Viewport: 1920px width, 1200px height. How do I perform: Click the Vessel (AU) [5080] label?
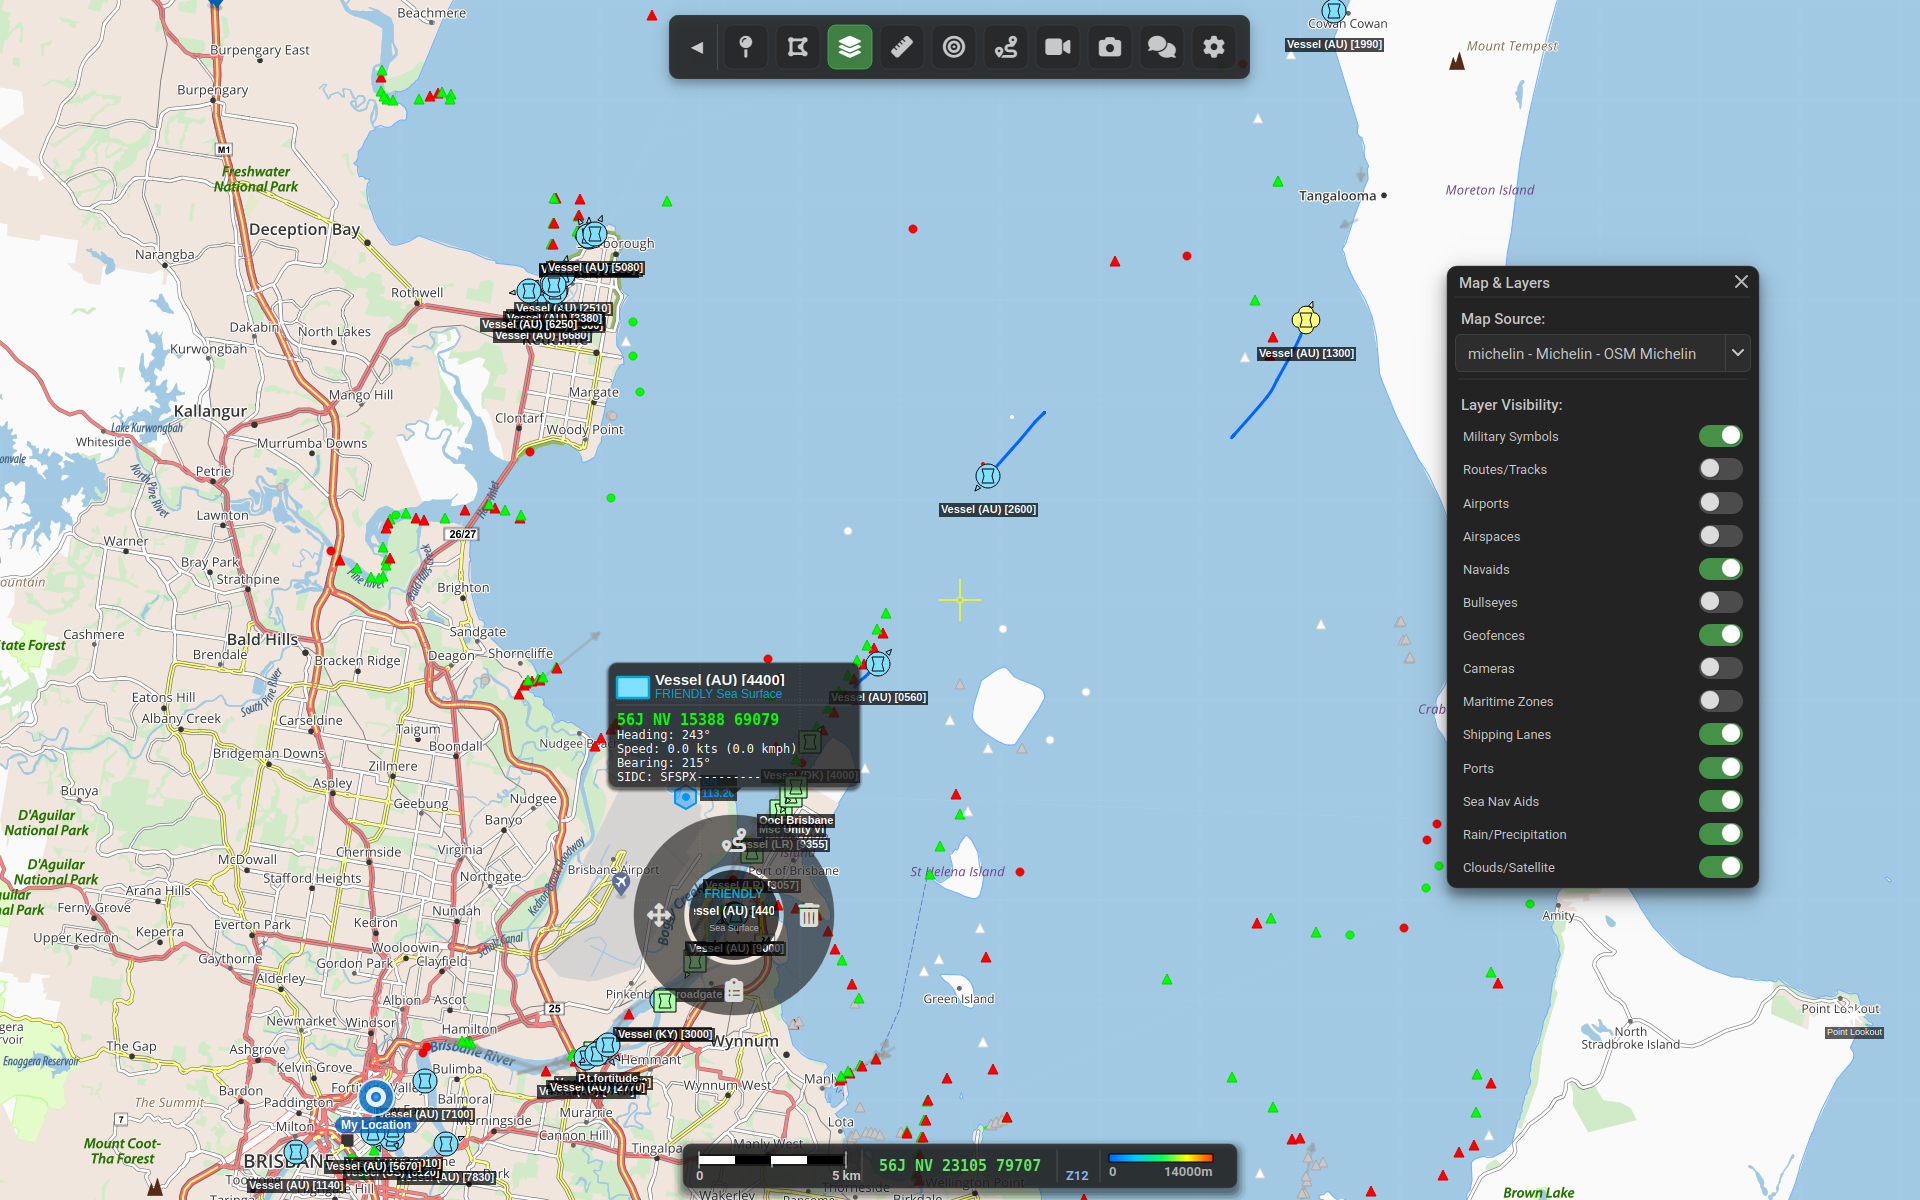(x=595, y=268)
